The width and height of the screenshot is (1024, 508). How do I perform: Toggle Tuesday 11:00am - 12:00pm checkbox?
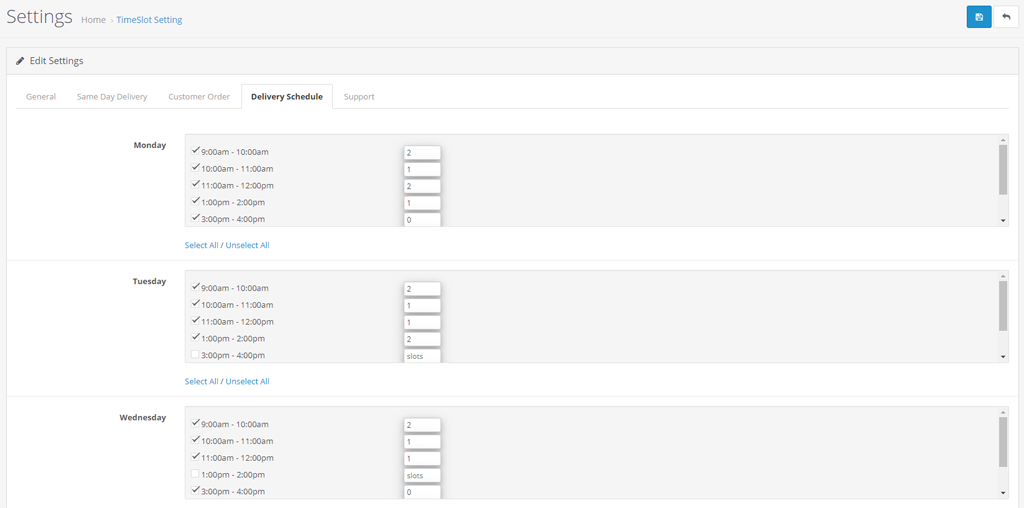195,321
